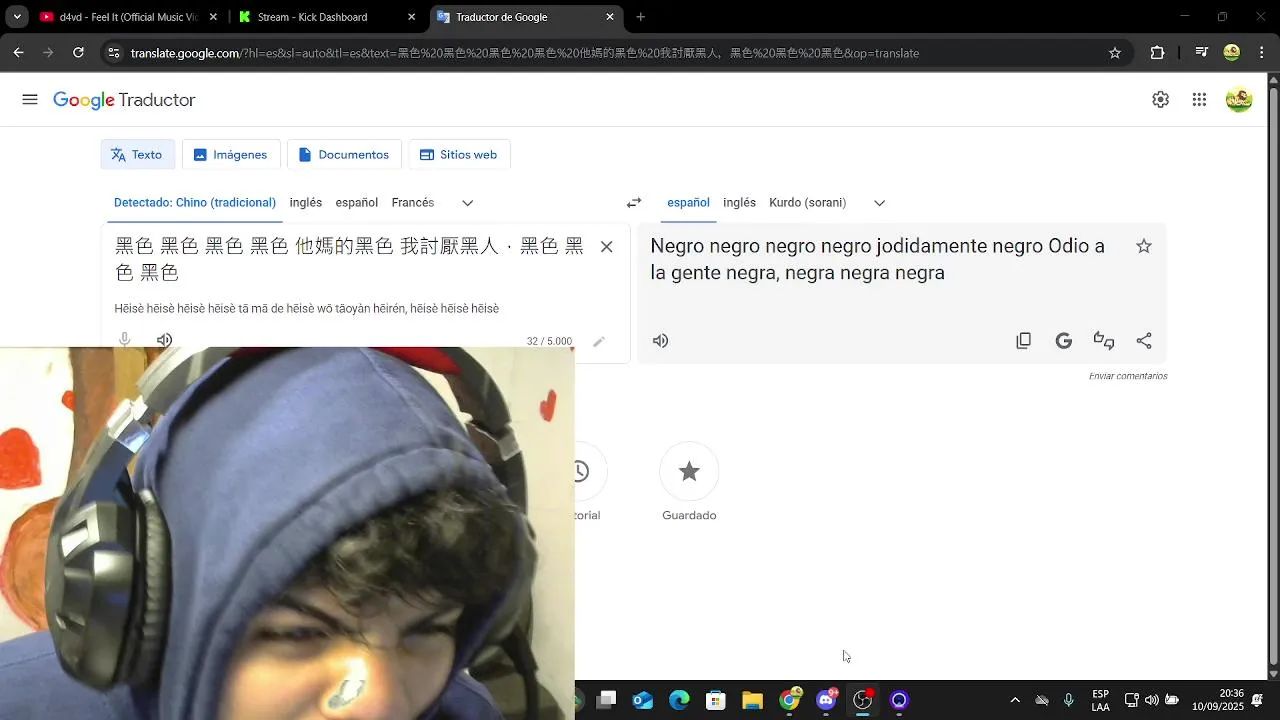
Task: View site information icon in address bar
Action: click(x=114, y=53)
